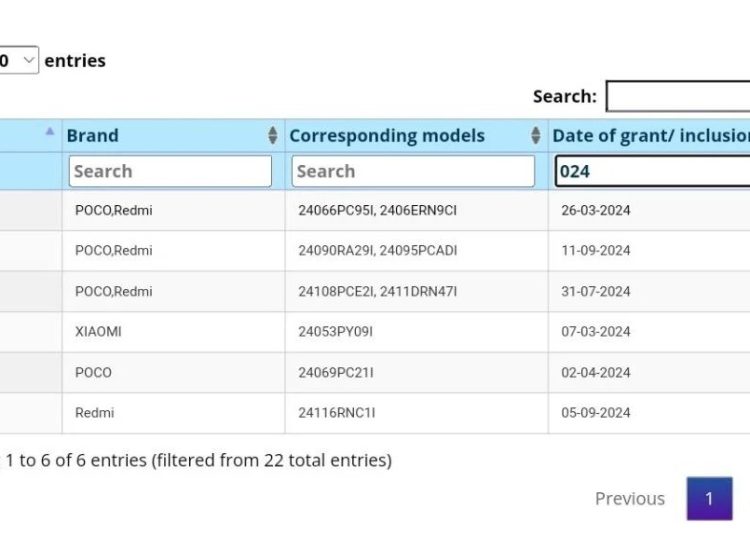
Task: Click the date 11-09-2024
Action: click(x=596, y=251)
